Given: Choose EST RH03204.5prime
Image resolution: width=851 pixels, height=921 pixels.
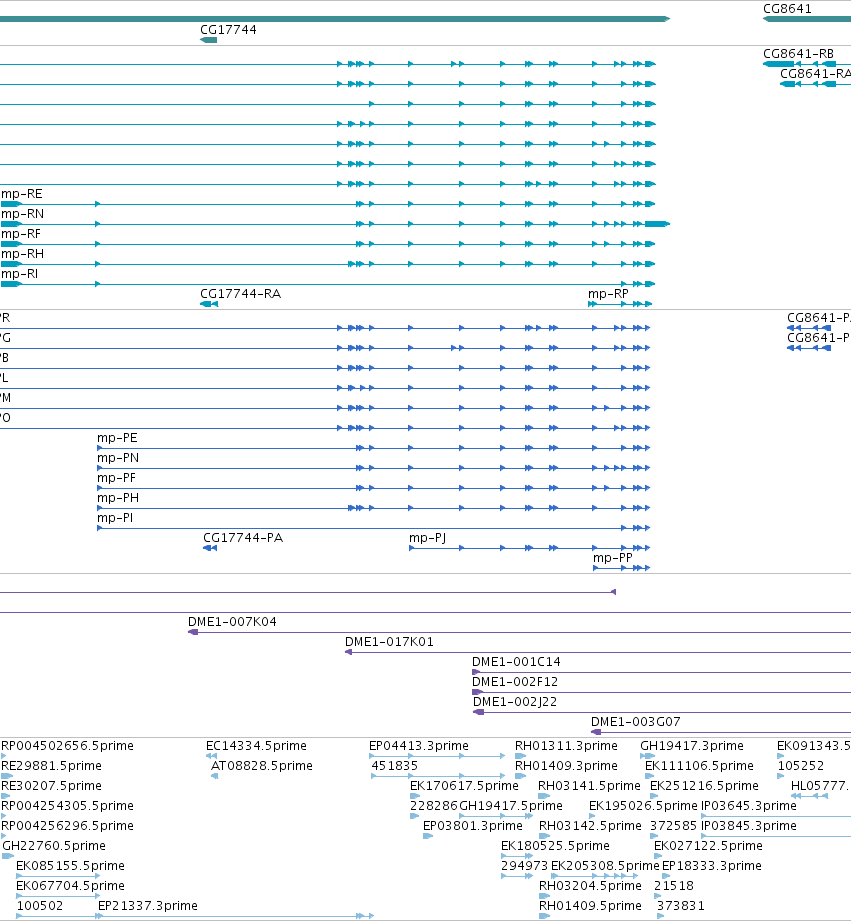Looking at the screenshot, I should click(590, 886).
